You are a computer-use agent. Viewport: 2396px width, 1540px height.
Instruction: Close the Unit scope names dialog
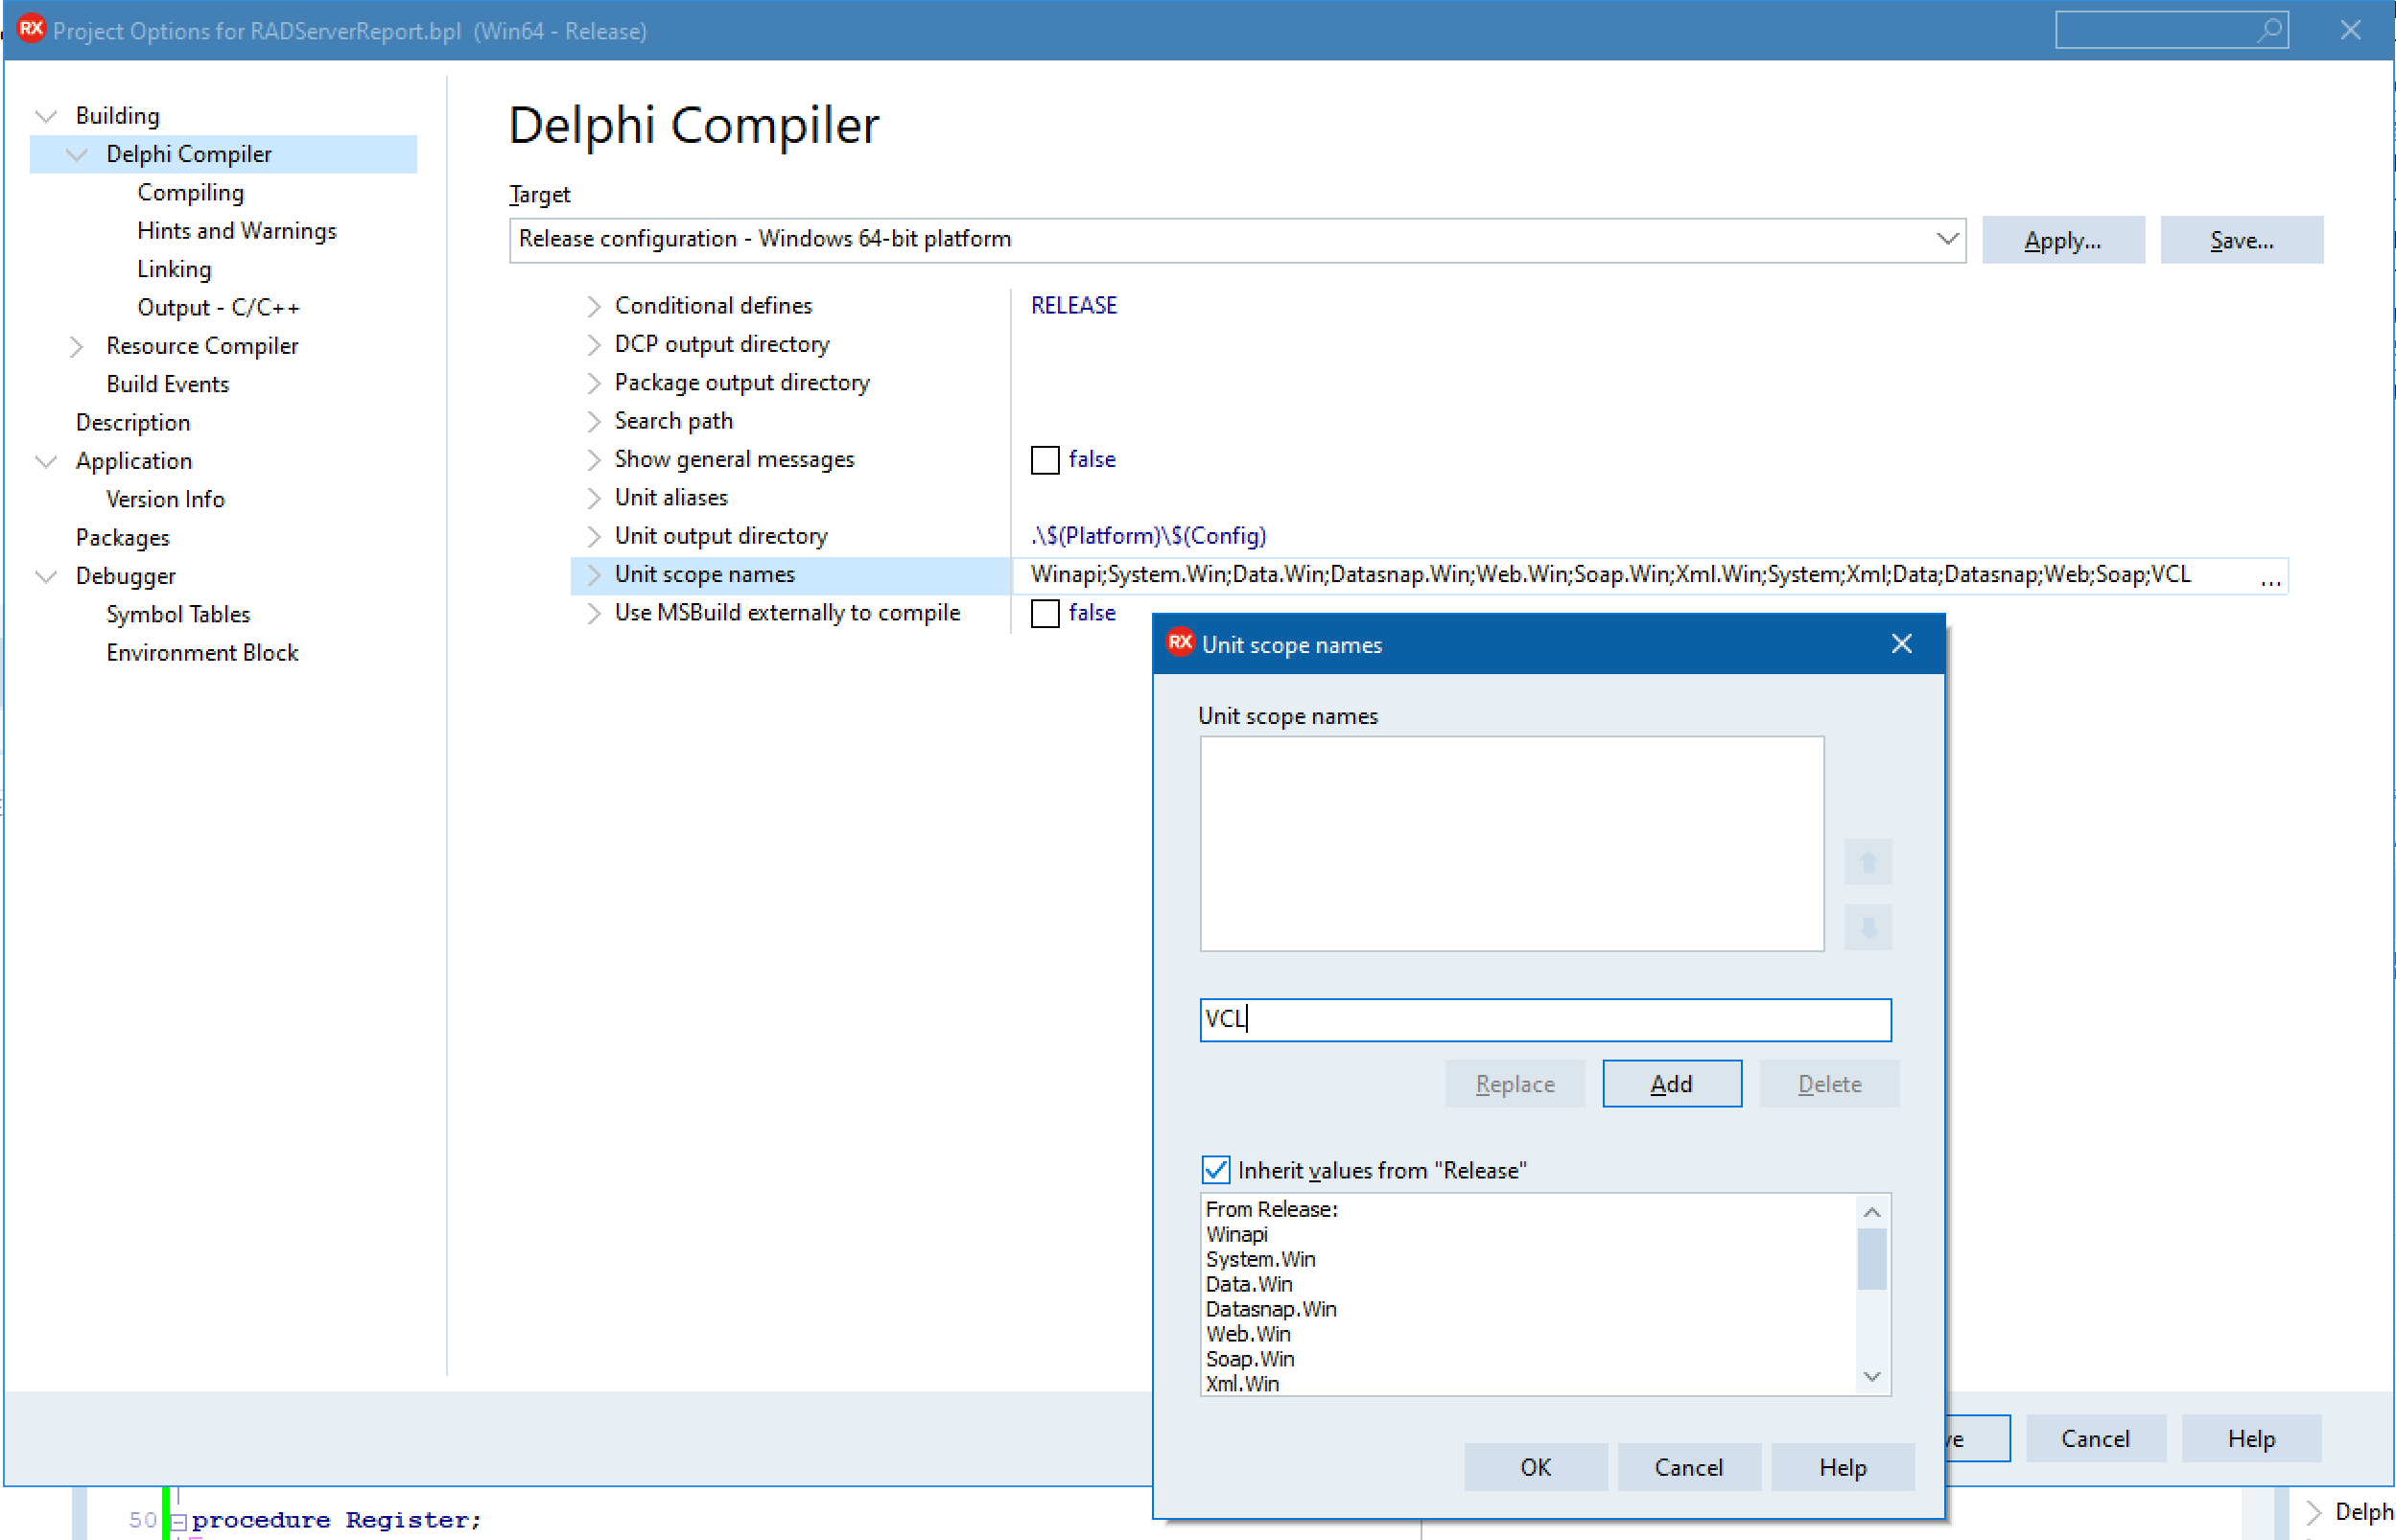(x=1901, y=644)
